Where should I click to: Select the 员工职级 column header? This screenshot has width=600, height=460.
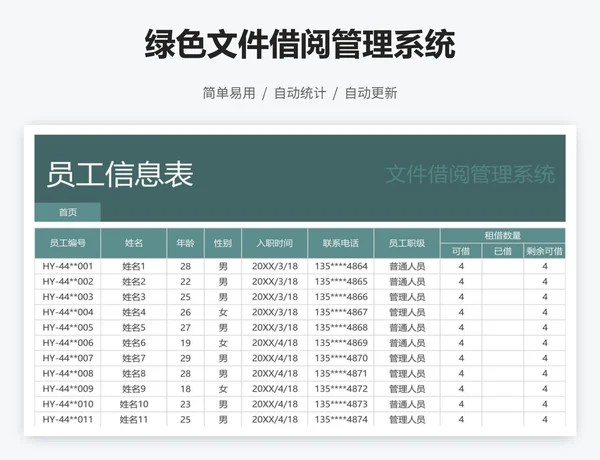[x=407, y=243]
